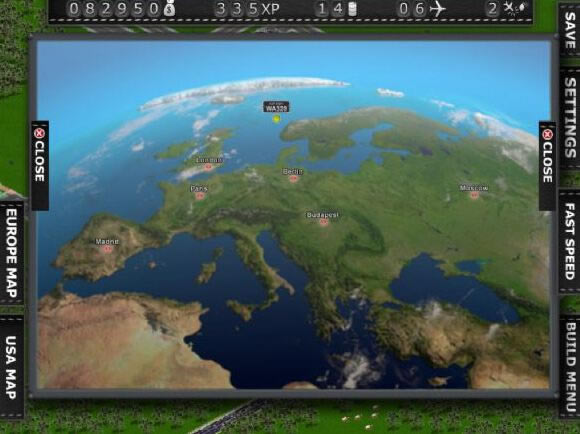Image resolution: width=580 pixels, height=434 pixels.
Task: Open Settings from the right sidebar
Action: pyautogui.click(x=570, y=118)
